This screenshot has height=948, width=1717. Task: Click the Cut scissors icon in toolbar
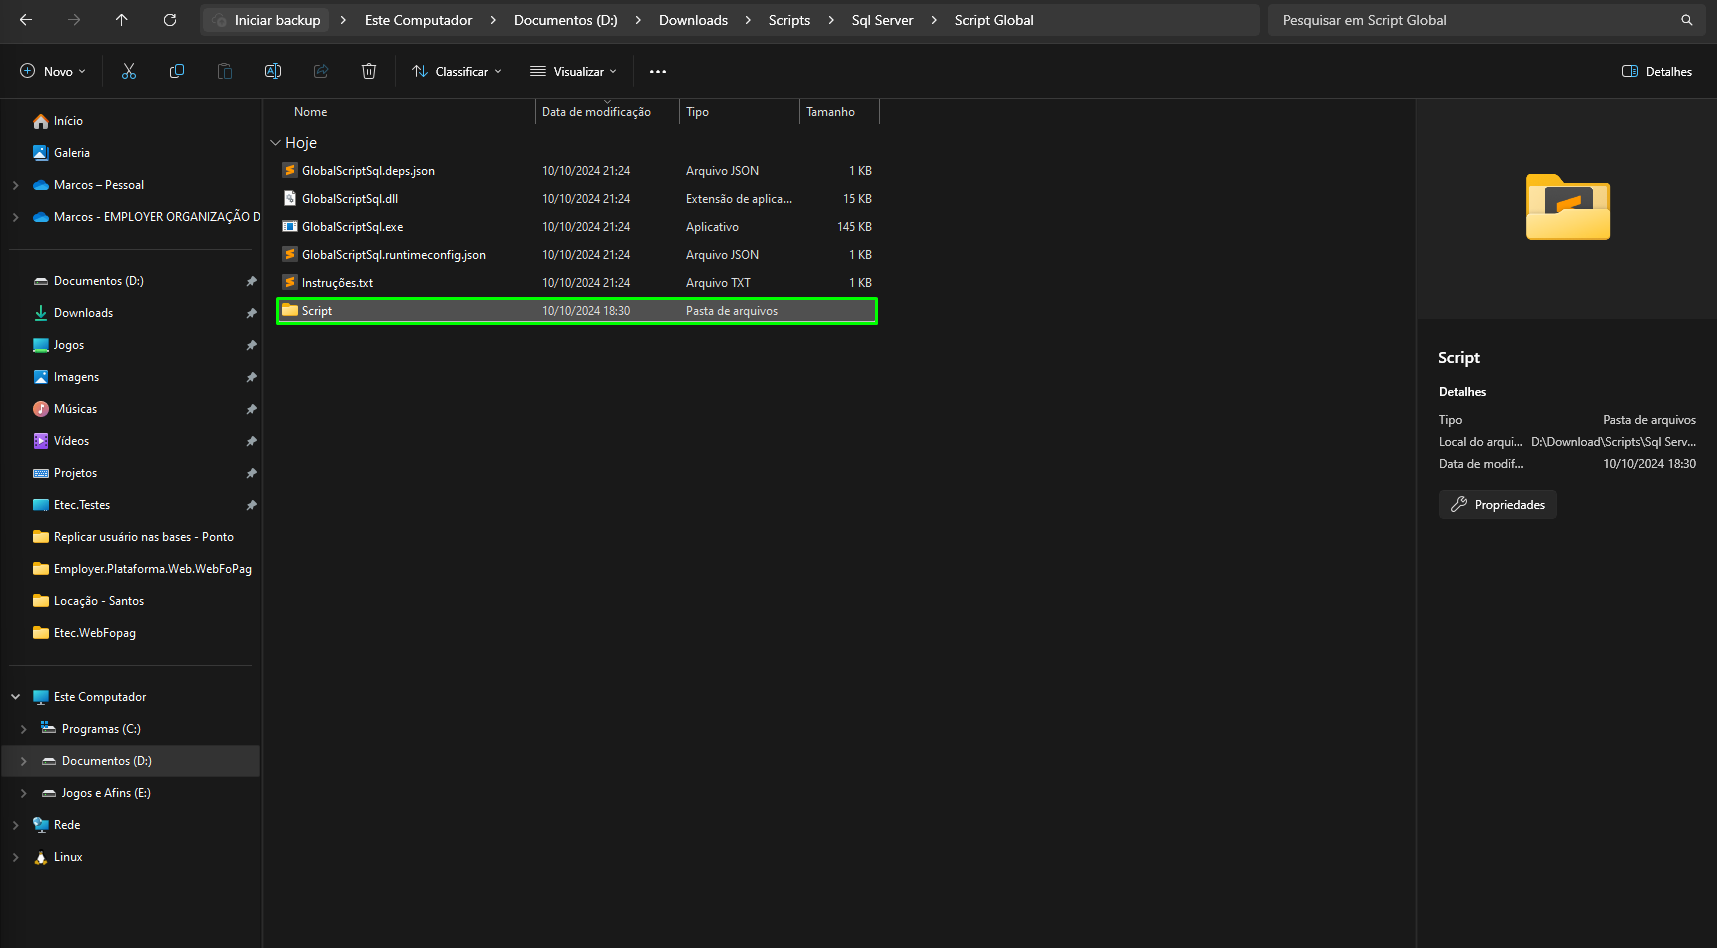click(129, 71)
